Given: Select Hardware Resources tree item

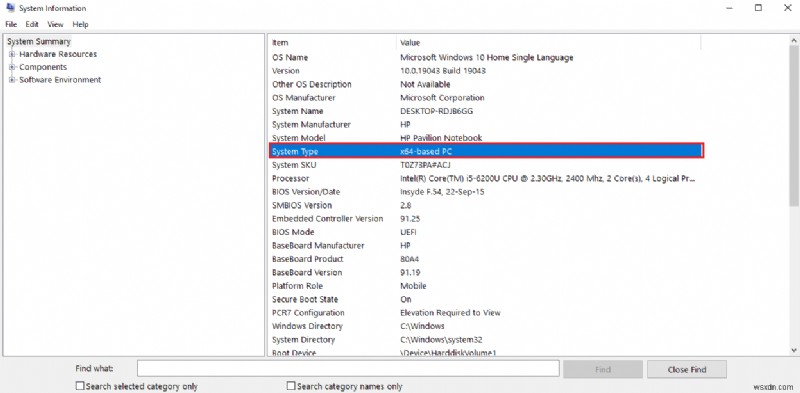Looking at the screenshot, I should (58, 54).
